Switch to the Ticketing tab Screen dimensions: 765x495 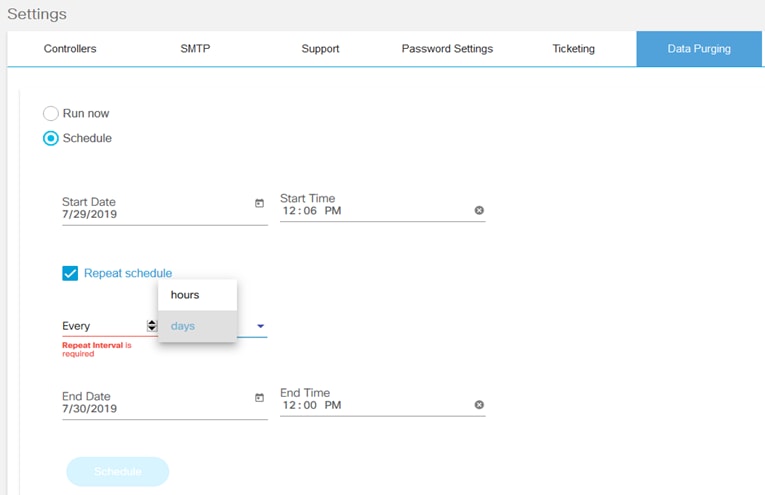pos(573,48)
